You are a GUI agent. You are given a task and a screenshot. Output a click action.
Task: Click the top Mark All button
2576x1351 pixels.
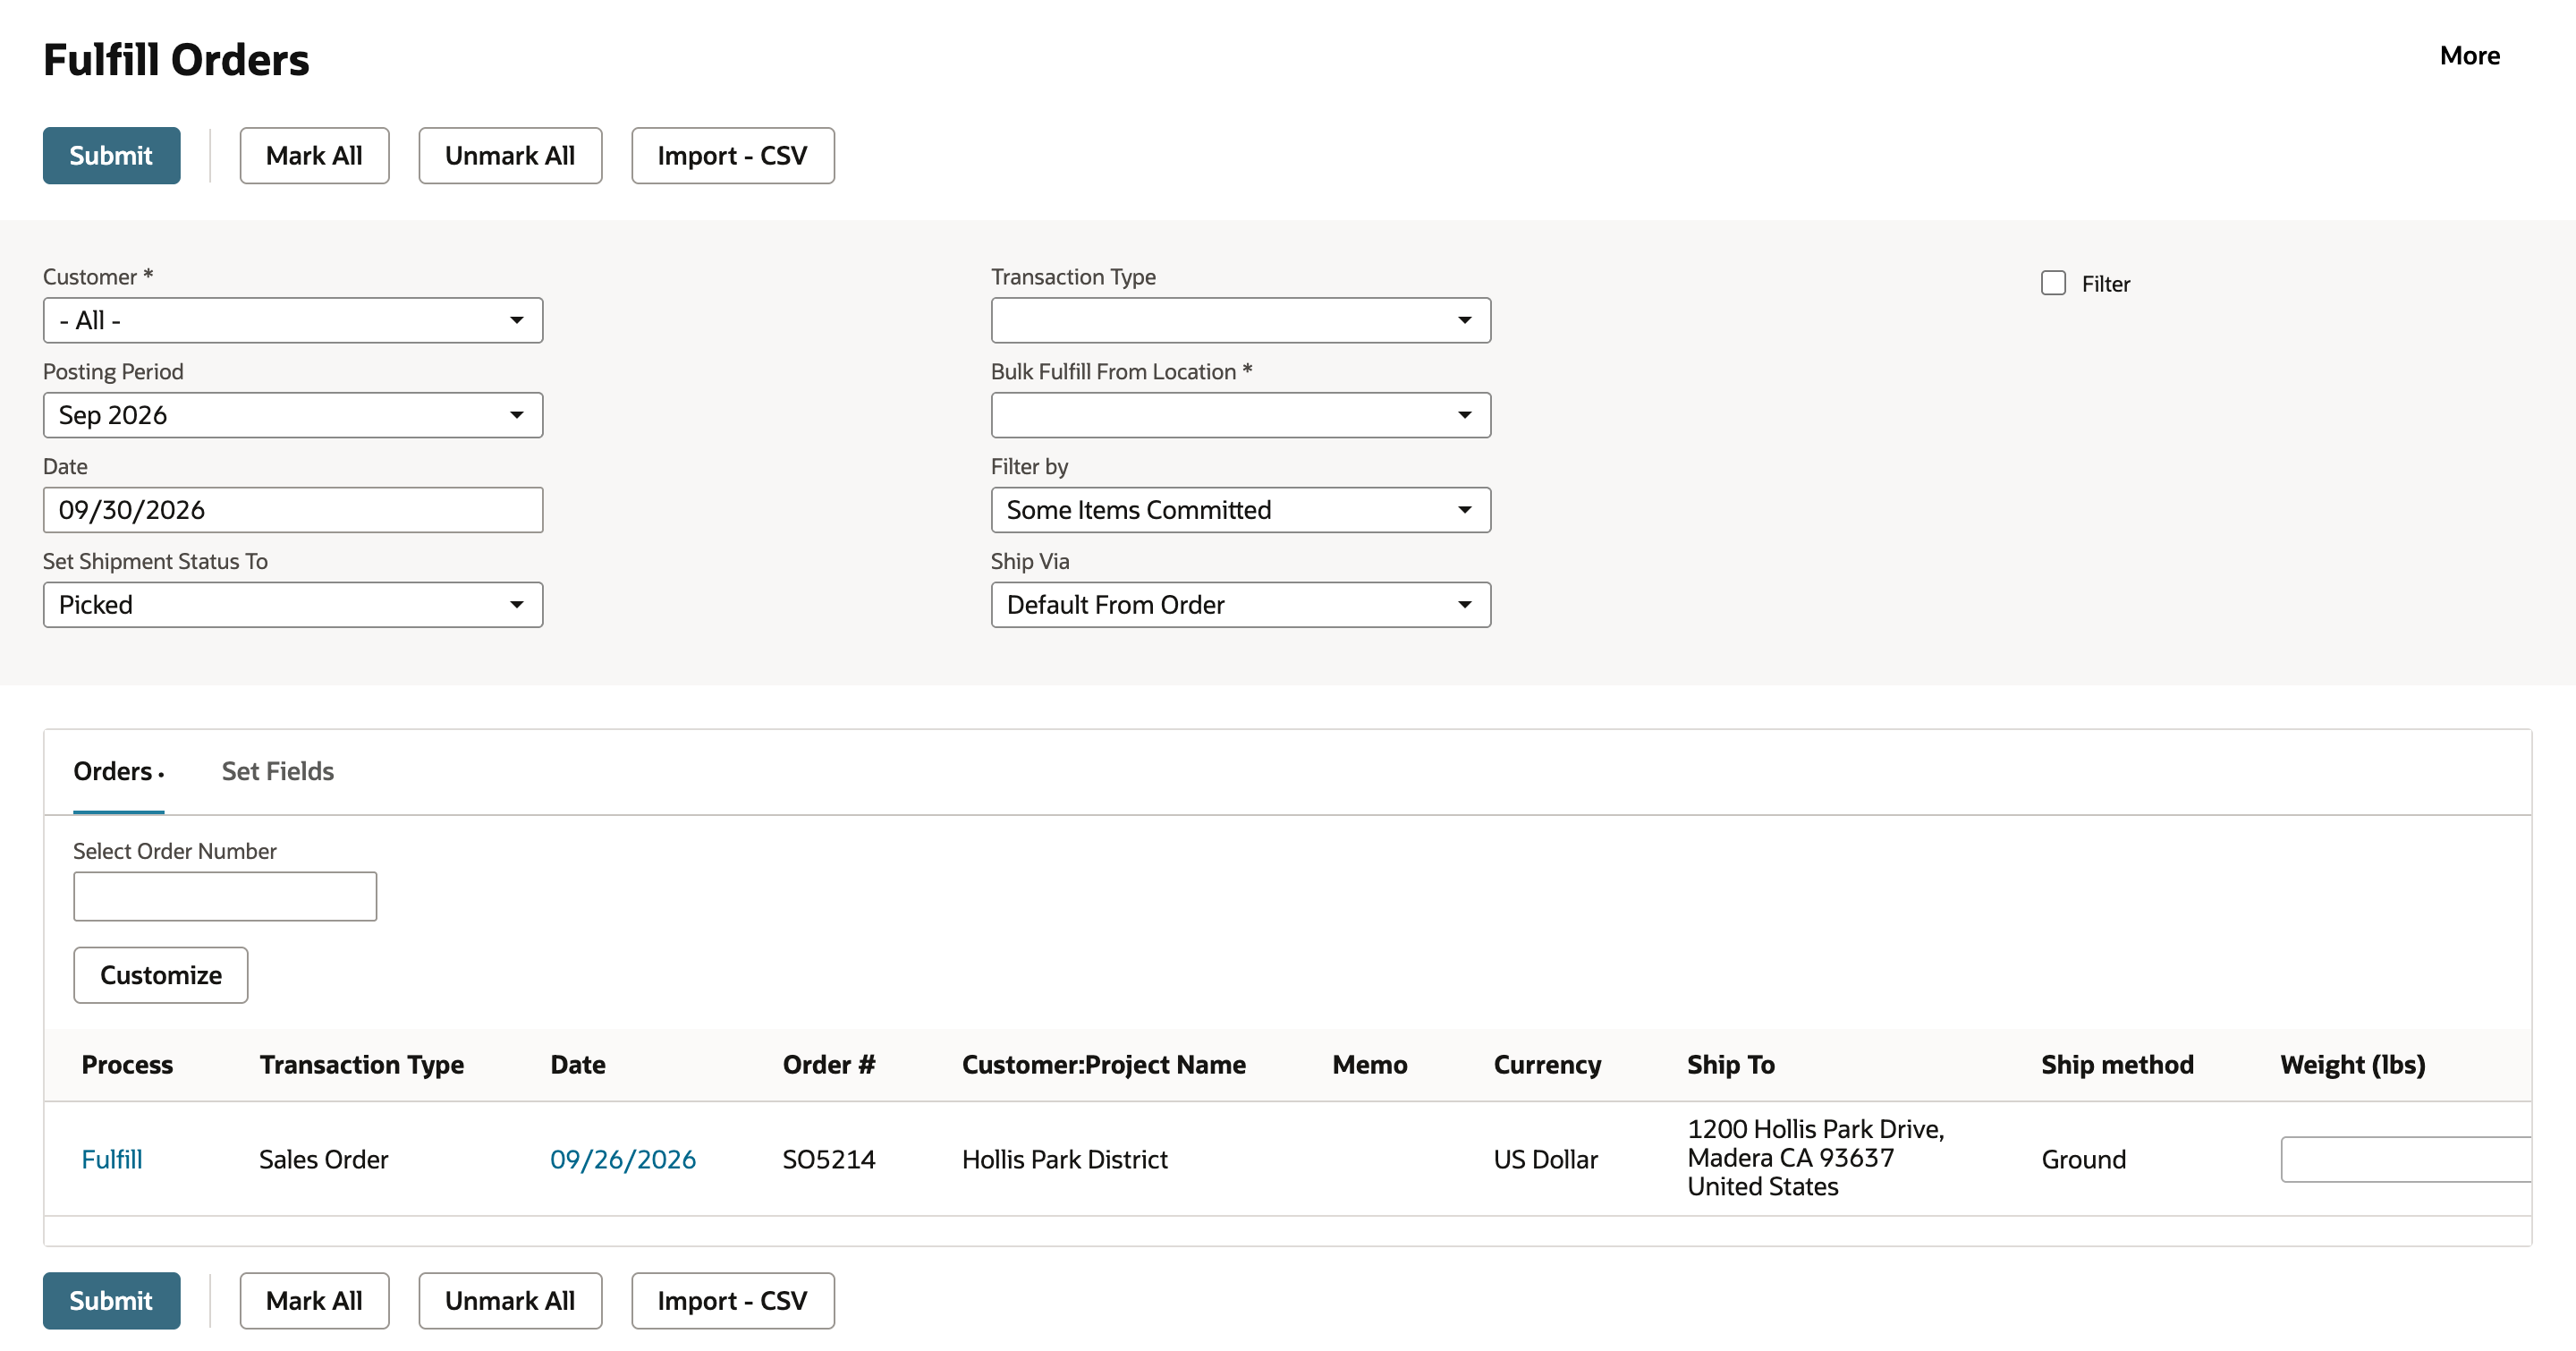tap(314, 155)
